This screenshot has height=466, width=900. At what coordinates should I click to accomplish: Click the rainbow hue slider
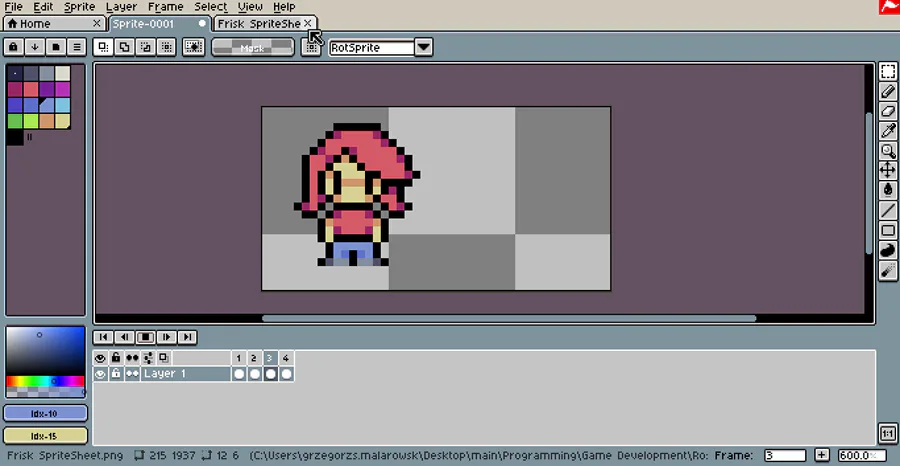point(45,381)
